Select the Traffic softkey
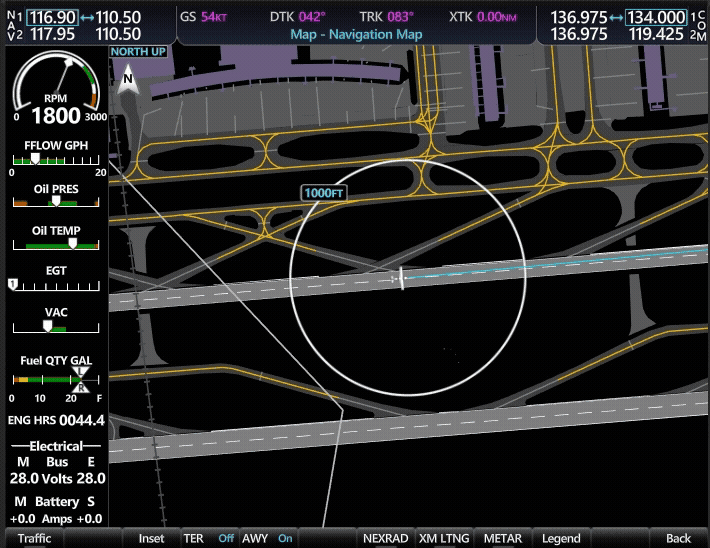 (34, 538)
